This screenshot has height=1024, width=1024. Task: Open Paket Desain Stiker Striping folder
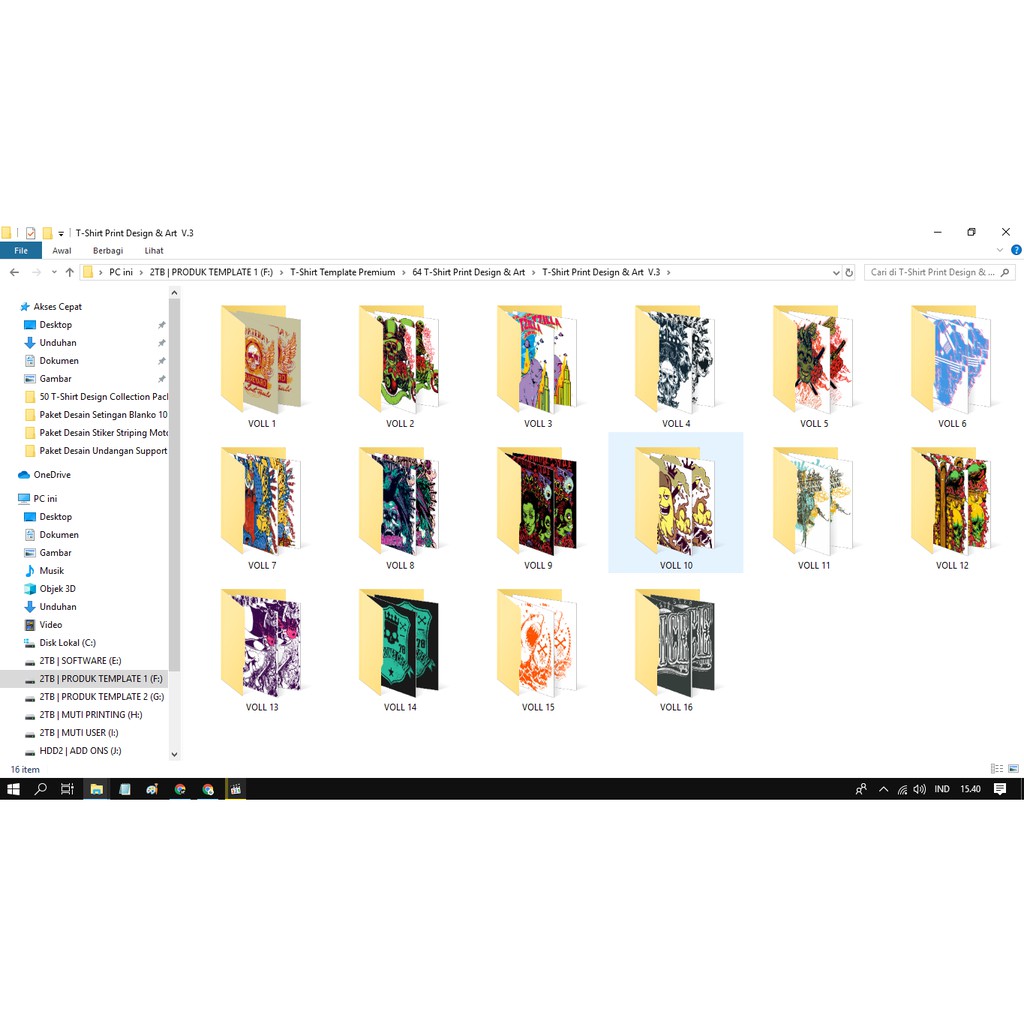96,432
